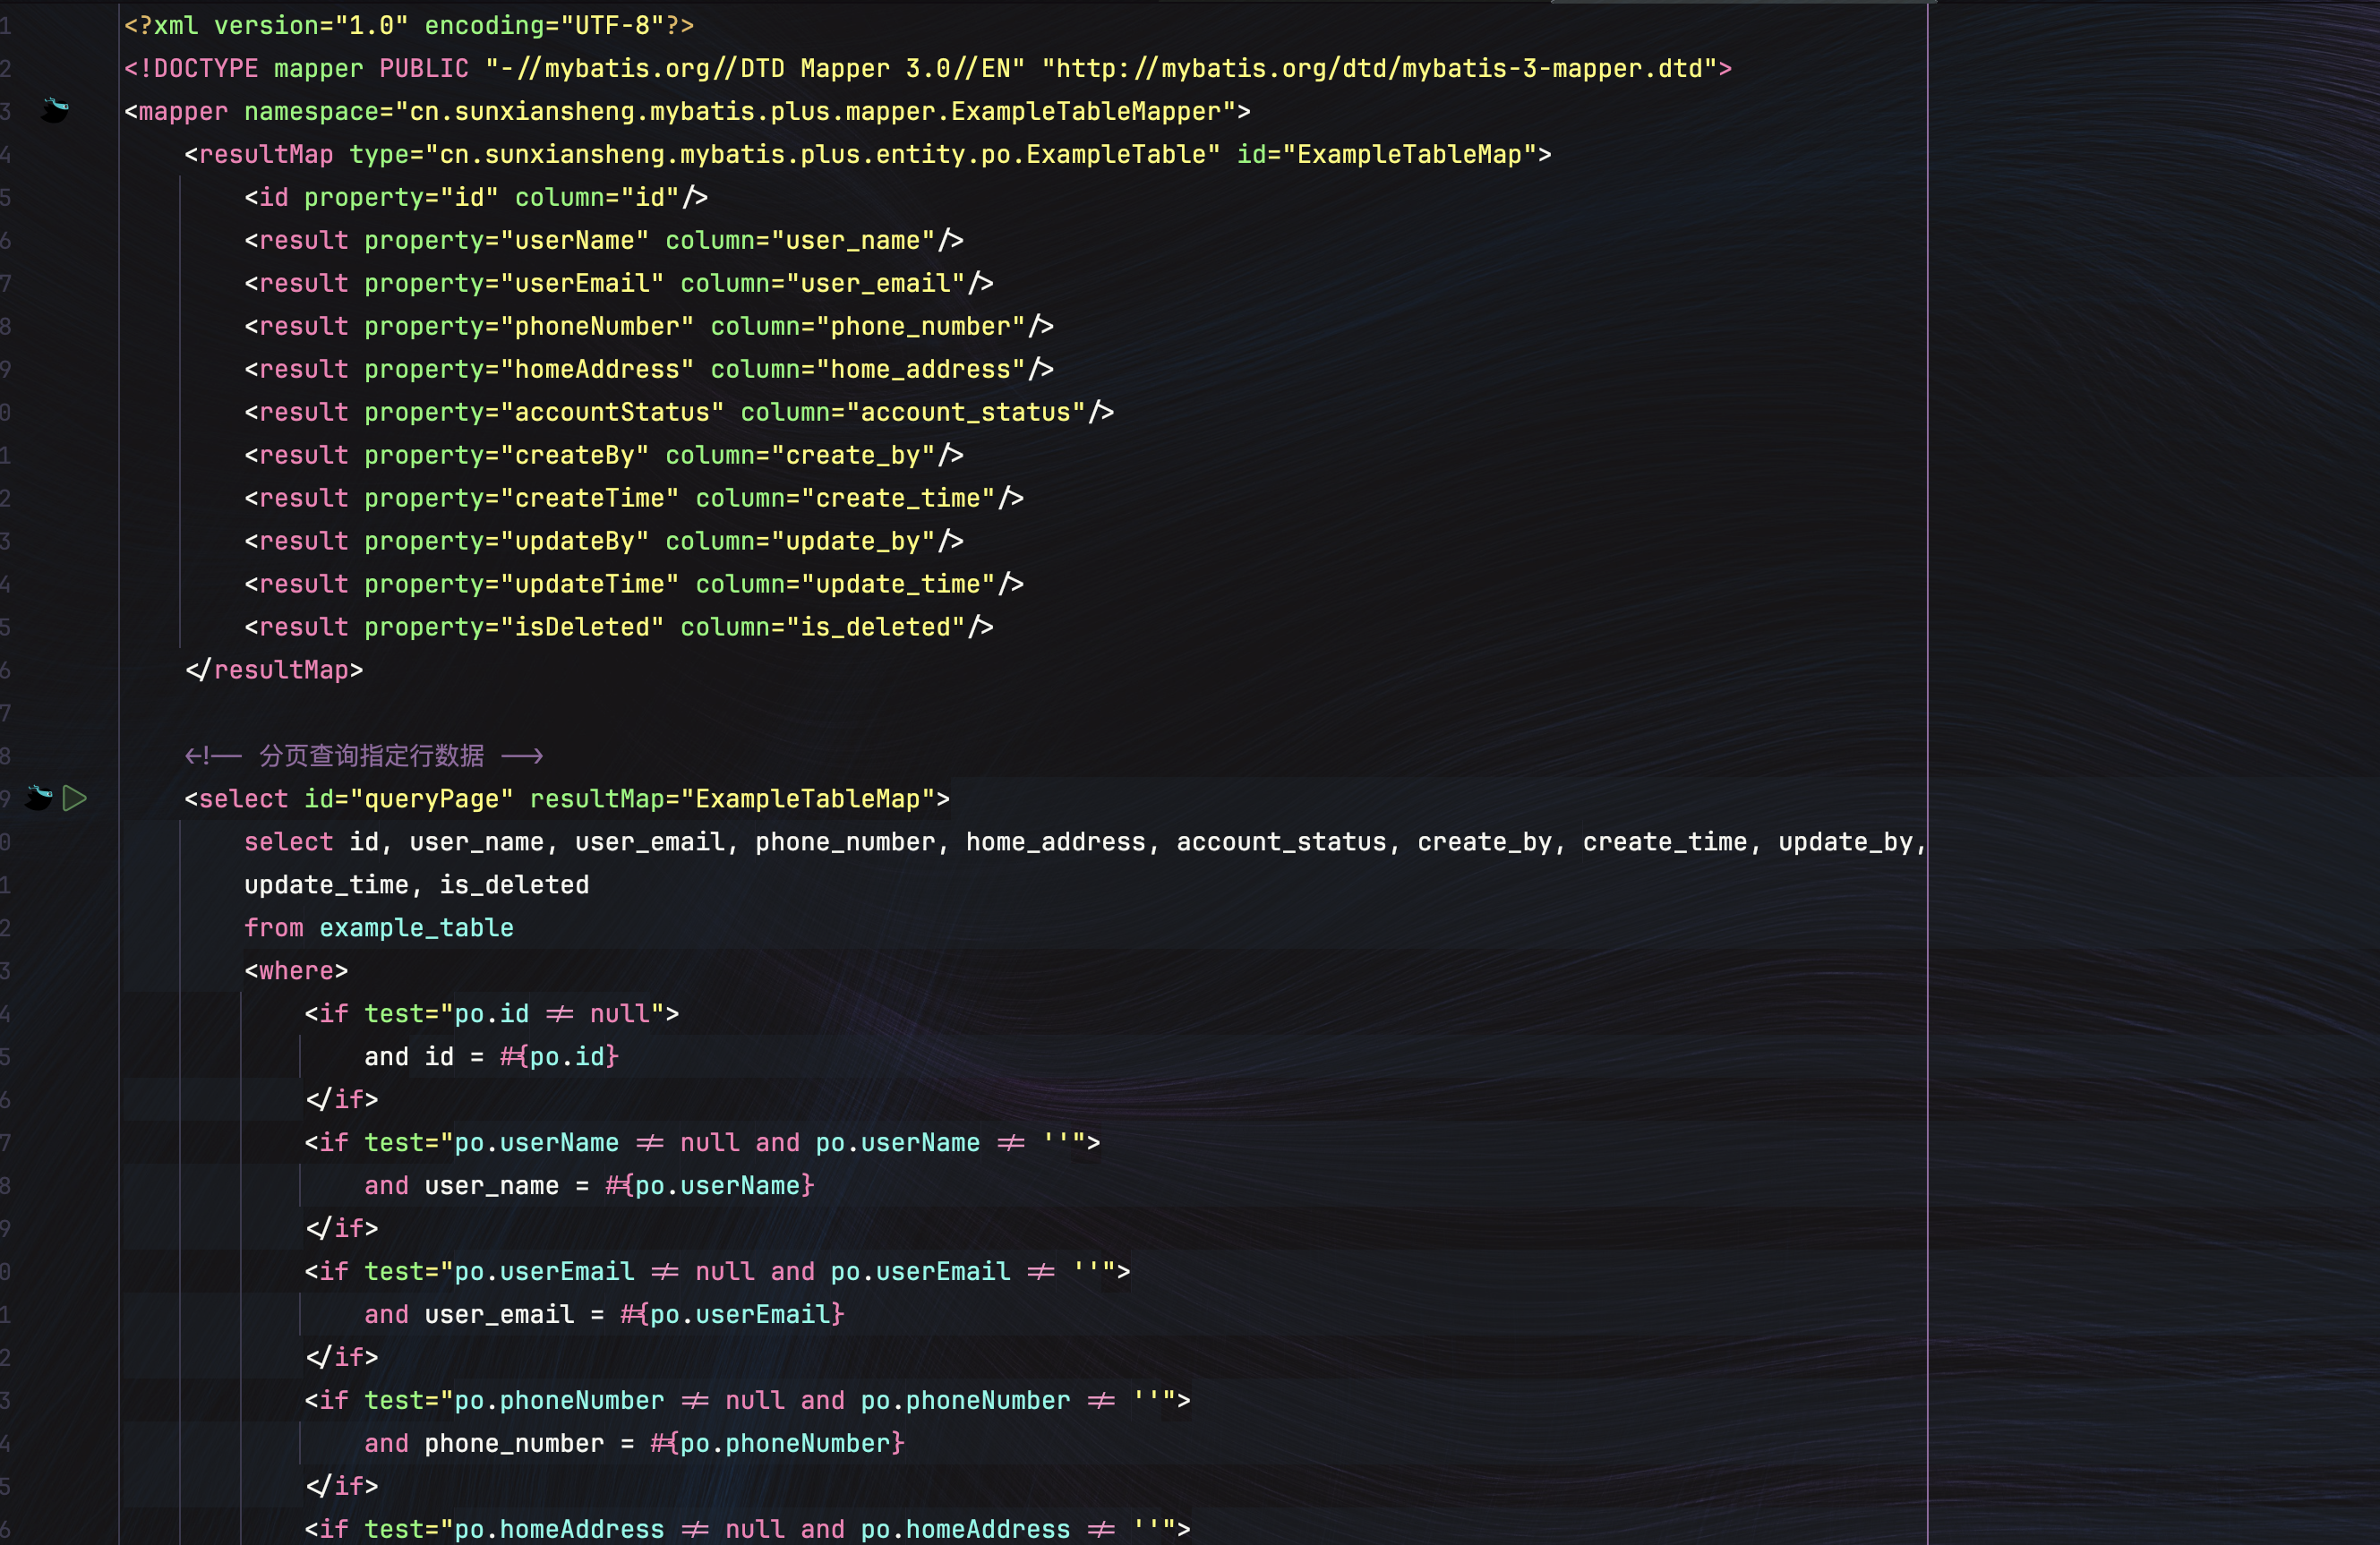The image size is (2380, 1545).
Task: Click the result property="createTime" line
Action: pos(634,498)
